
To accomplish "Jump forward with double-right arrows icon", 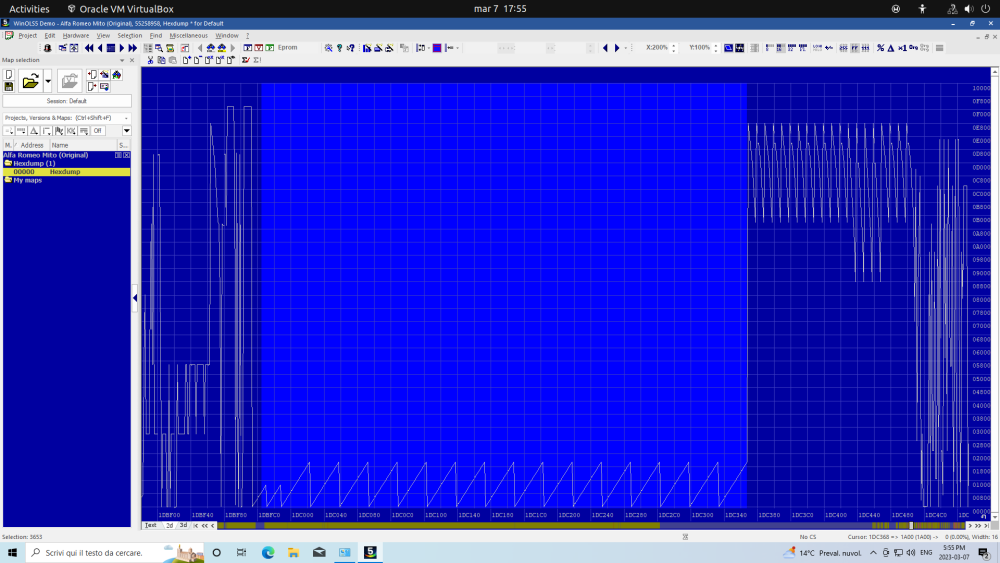I will [133, 48].
